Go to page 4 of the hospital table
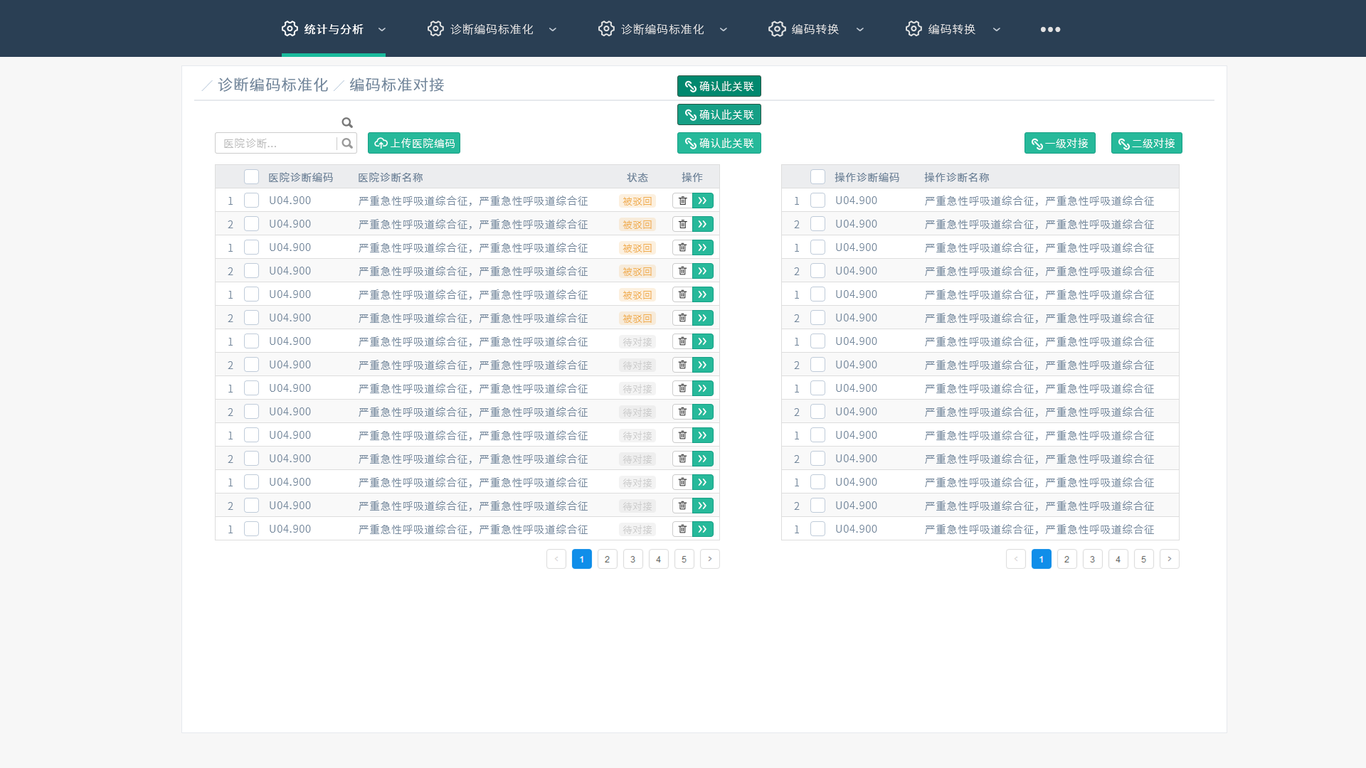The height and width of the screenshot is (768, 1366). 658,559
